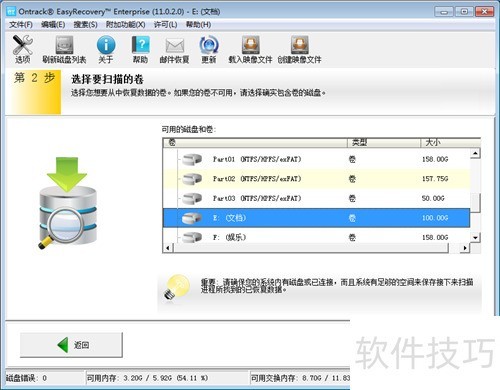Open the 许可(L) menu

pos(165,25)
